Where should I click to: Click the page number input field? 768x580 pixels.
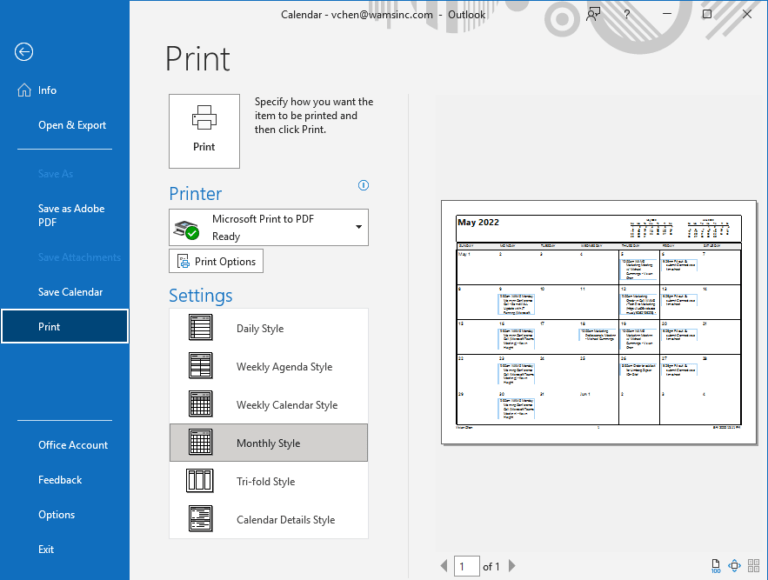[x=466, y=566]
